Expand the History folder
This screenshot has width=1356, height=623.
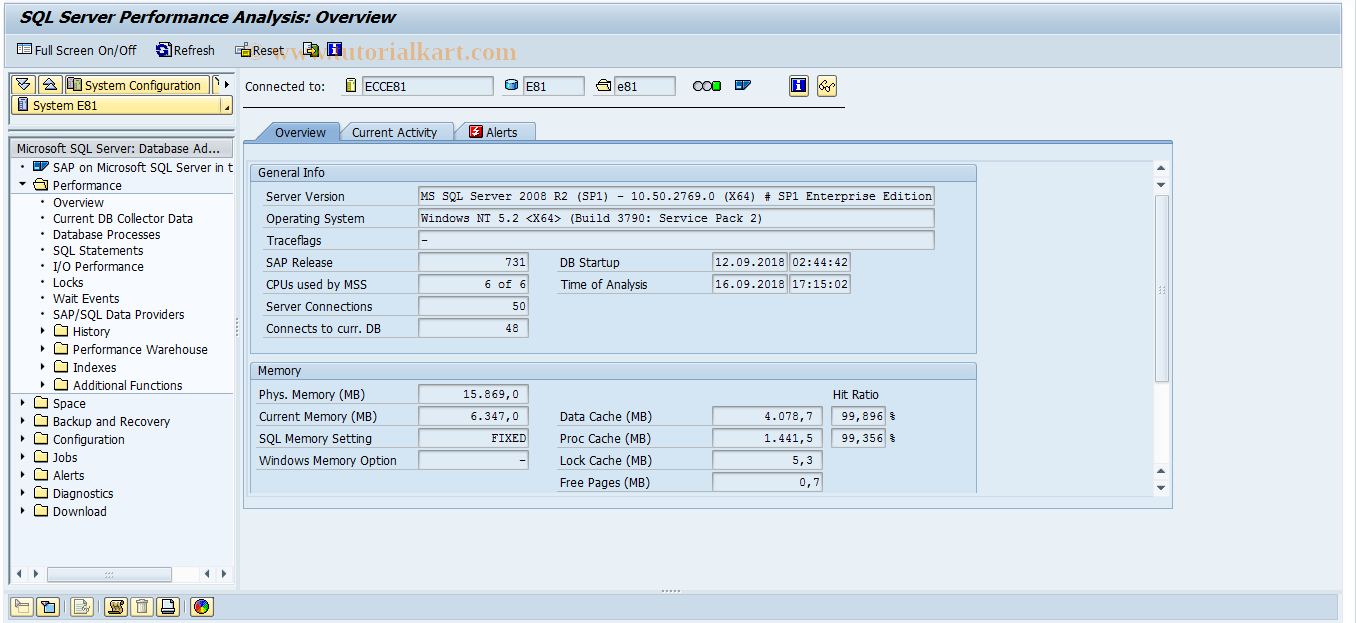tap(43, 331)
